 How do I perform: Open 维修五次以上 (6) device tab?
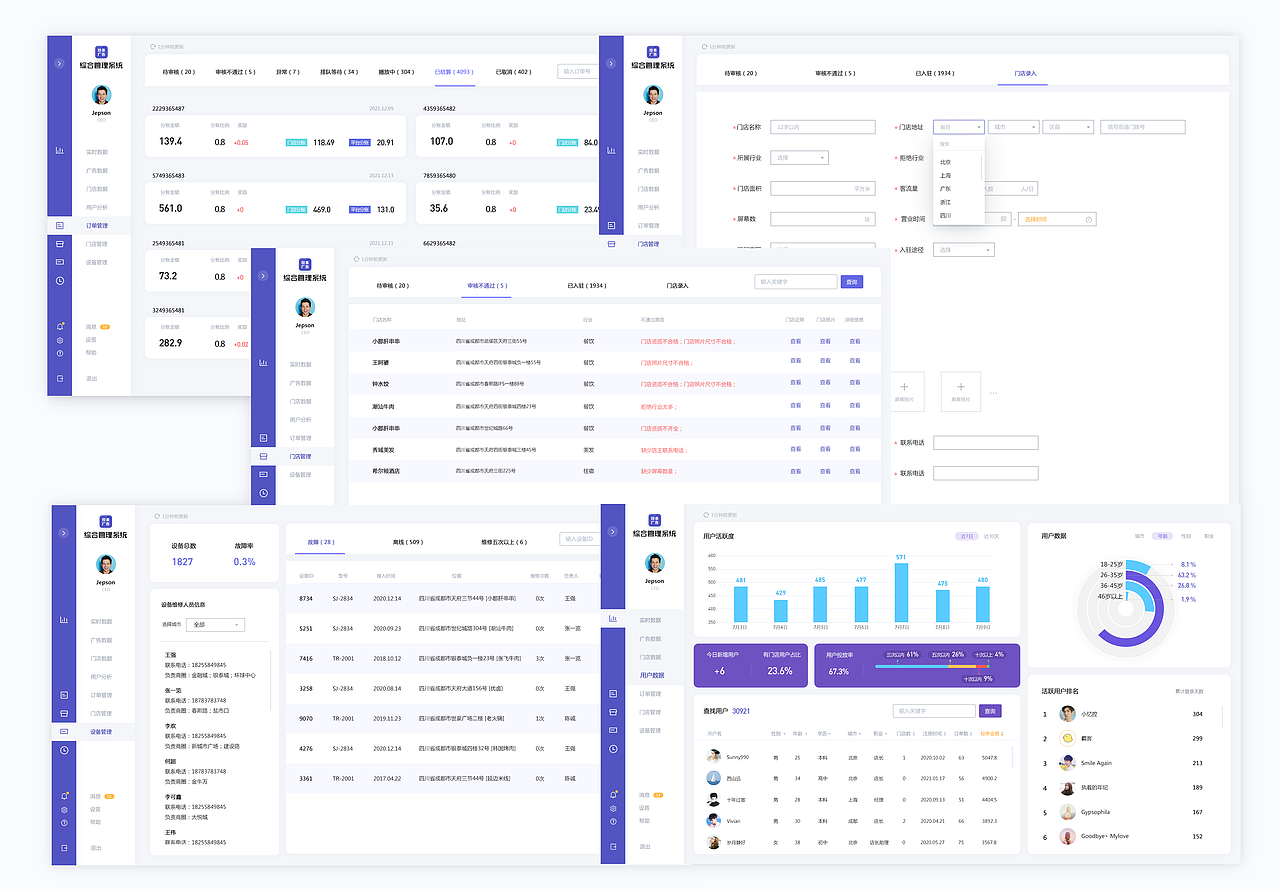[x=504, y=541]
